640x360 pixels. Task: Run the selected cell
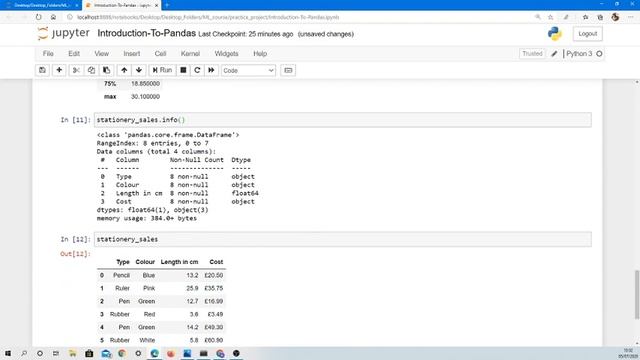click(162, 70)
